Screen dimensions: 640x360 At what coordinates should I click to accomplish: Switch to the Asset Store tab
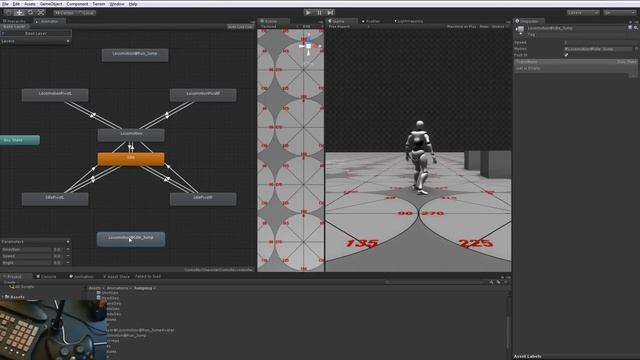click(116, 276)
